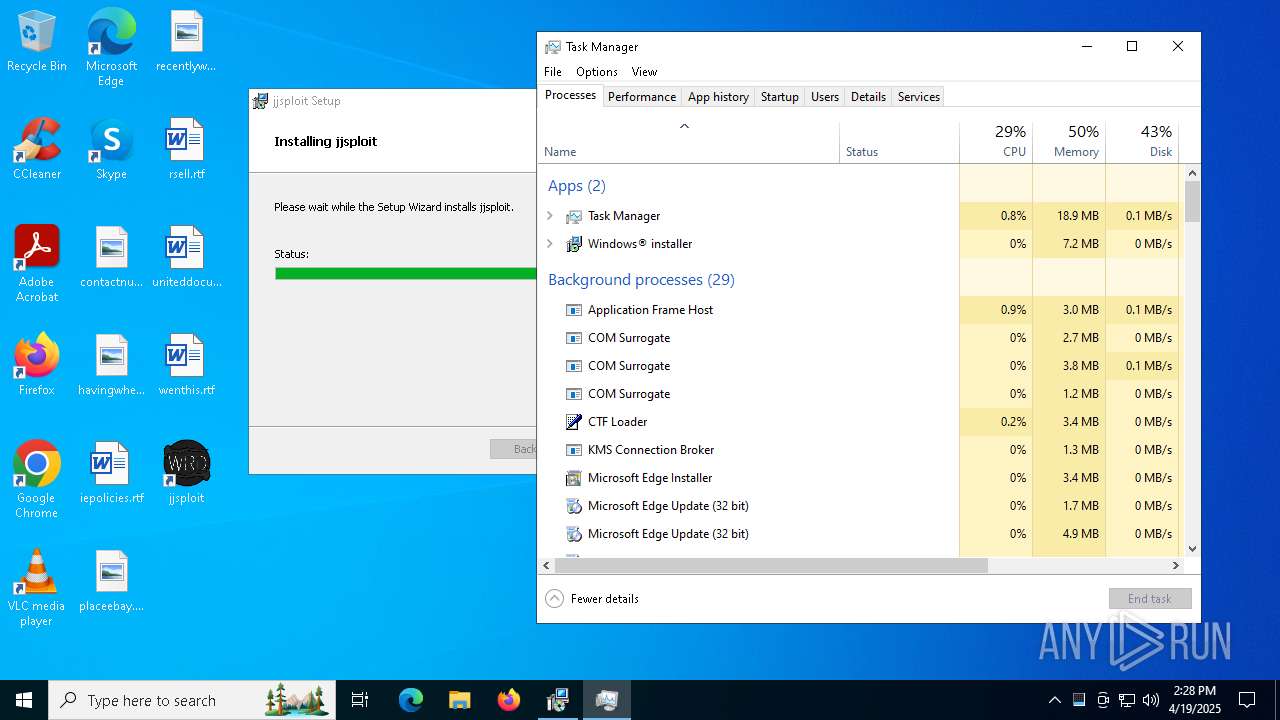Select wenthis.rtf document icon
Image resolution: width=1280 pixels, height=720 pixels.
186,364
